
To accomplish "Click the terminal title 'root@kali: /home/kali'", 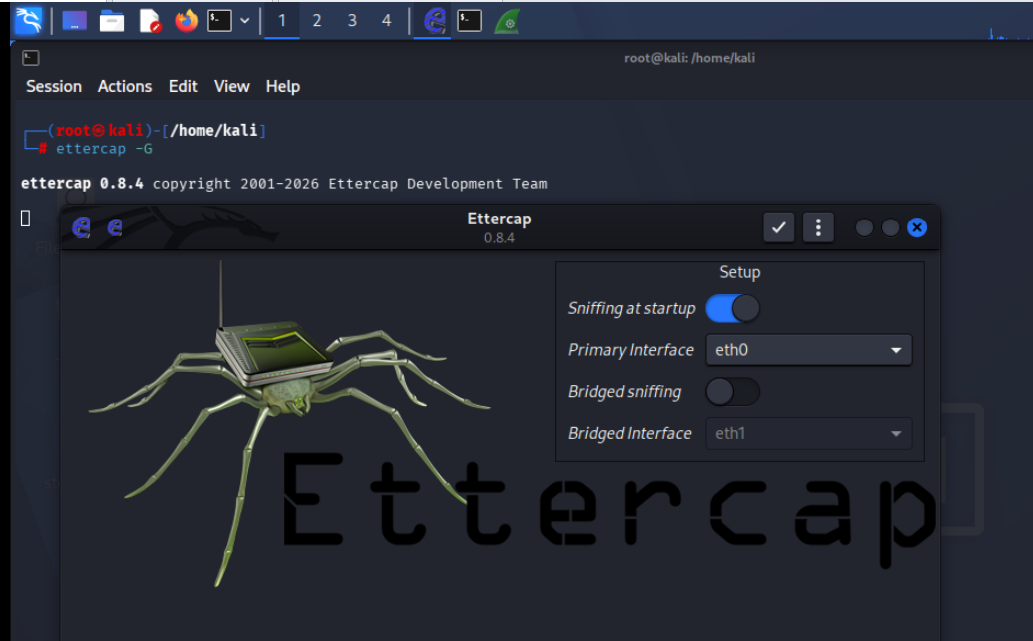I will 689,58.
